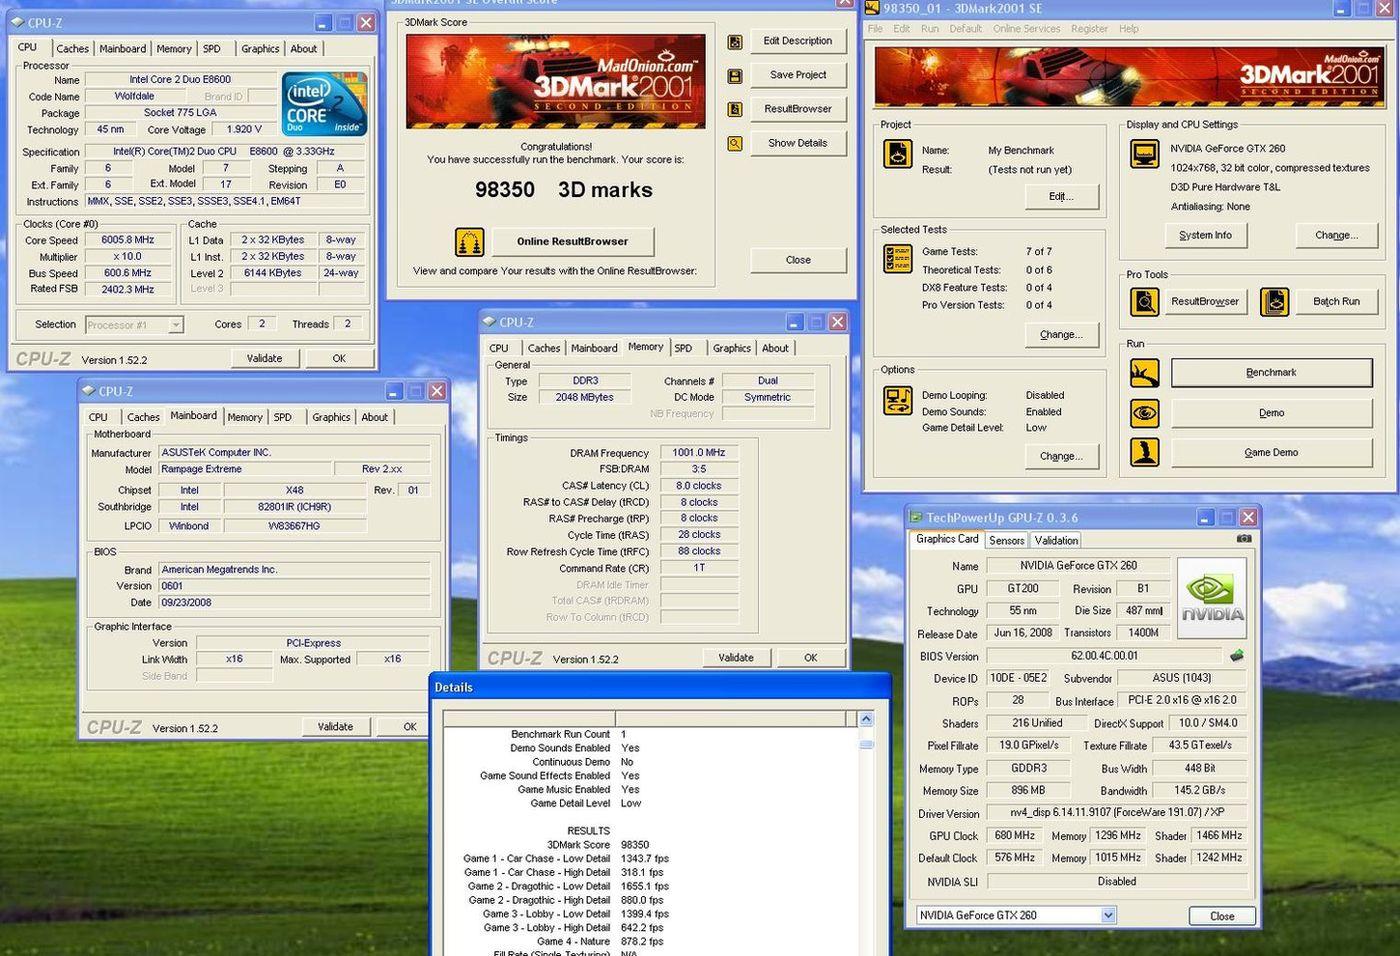Click the System Info button

(x=1205, y=235)
